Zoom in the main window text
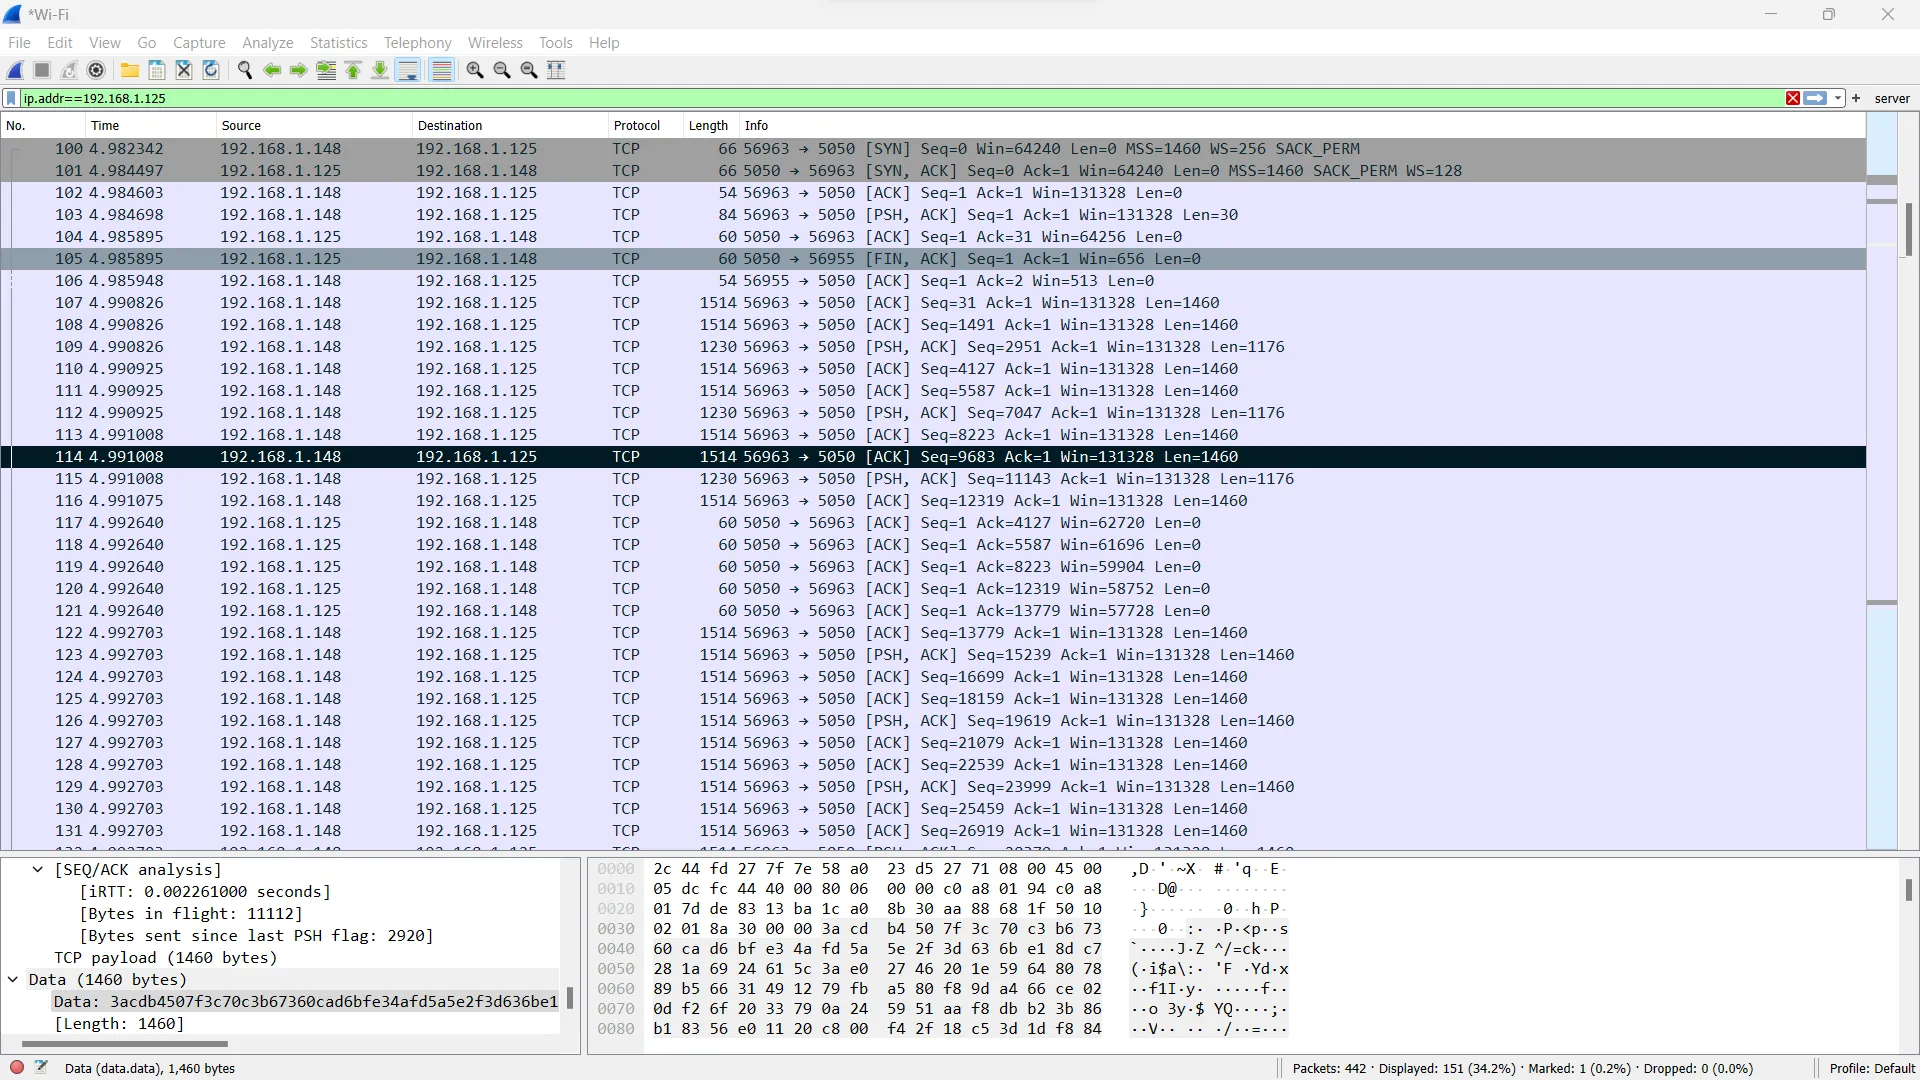This screenshot has height=1080, width=1920. point(475,70)
